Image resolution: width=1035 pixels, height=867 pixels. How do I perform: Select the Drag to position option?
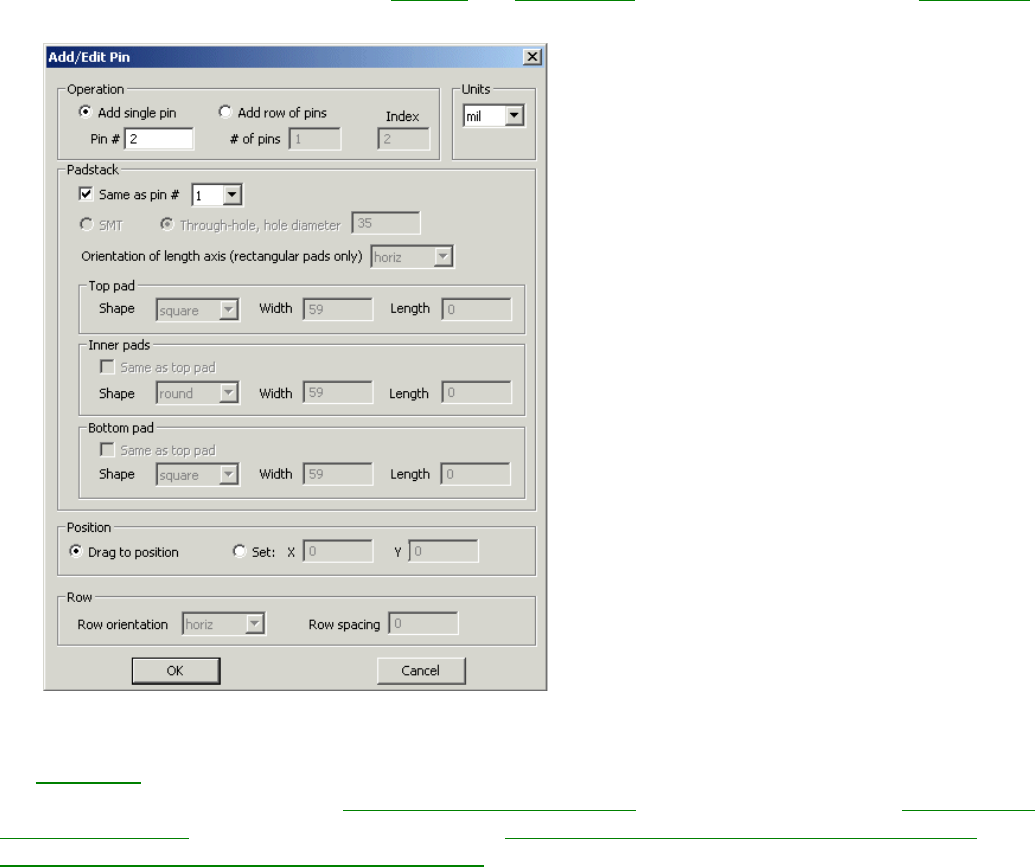tap(76, 551)
